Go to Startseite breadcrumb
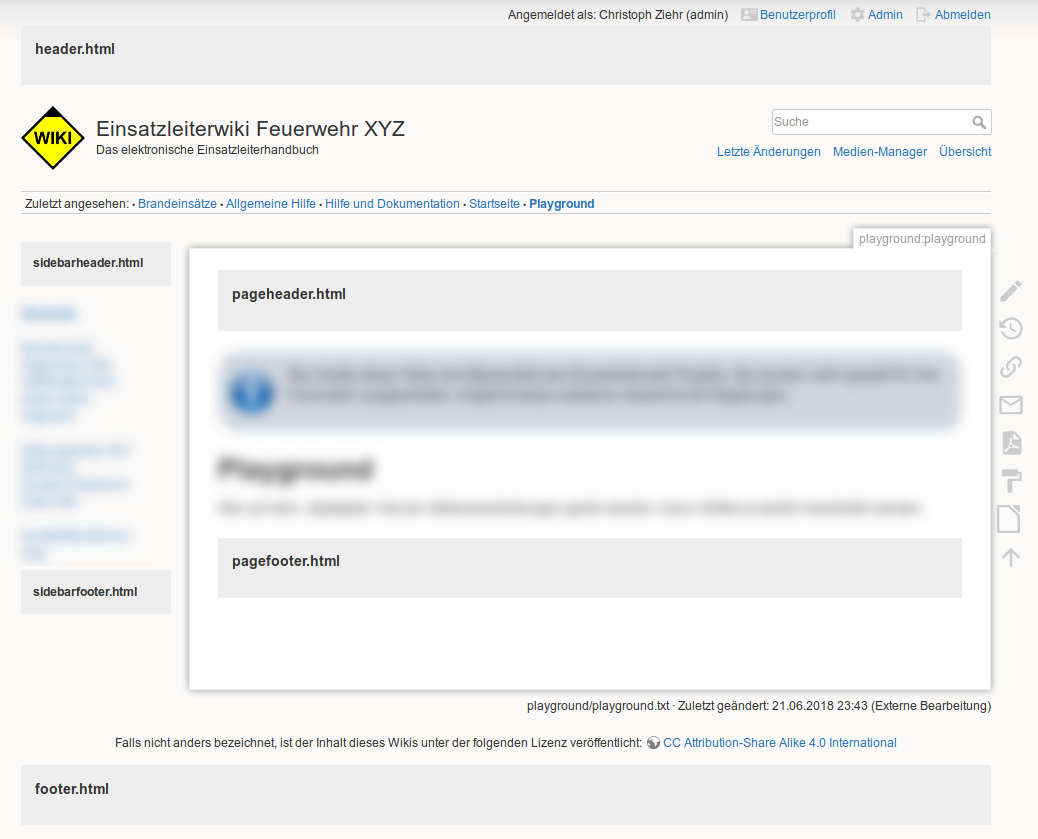This screenshot has height=839, width=1038. click(494, 204)
